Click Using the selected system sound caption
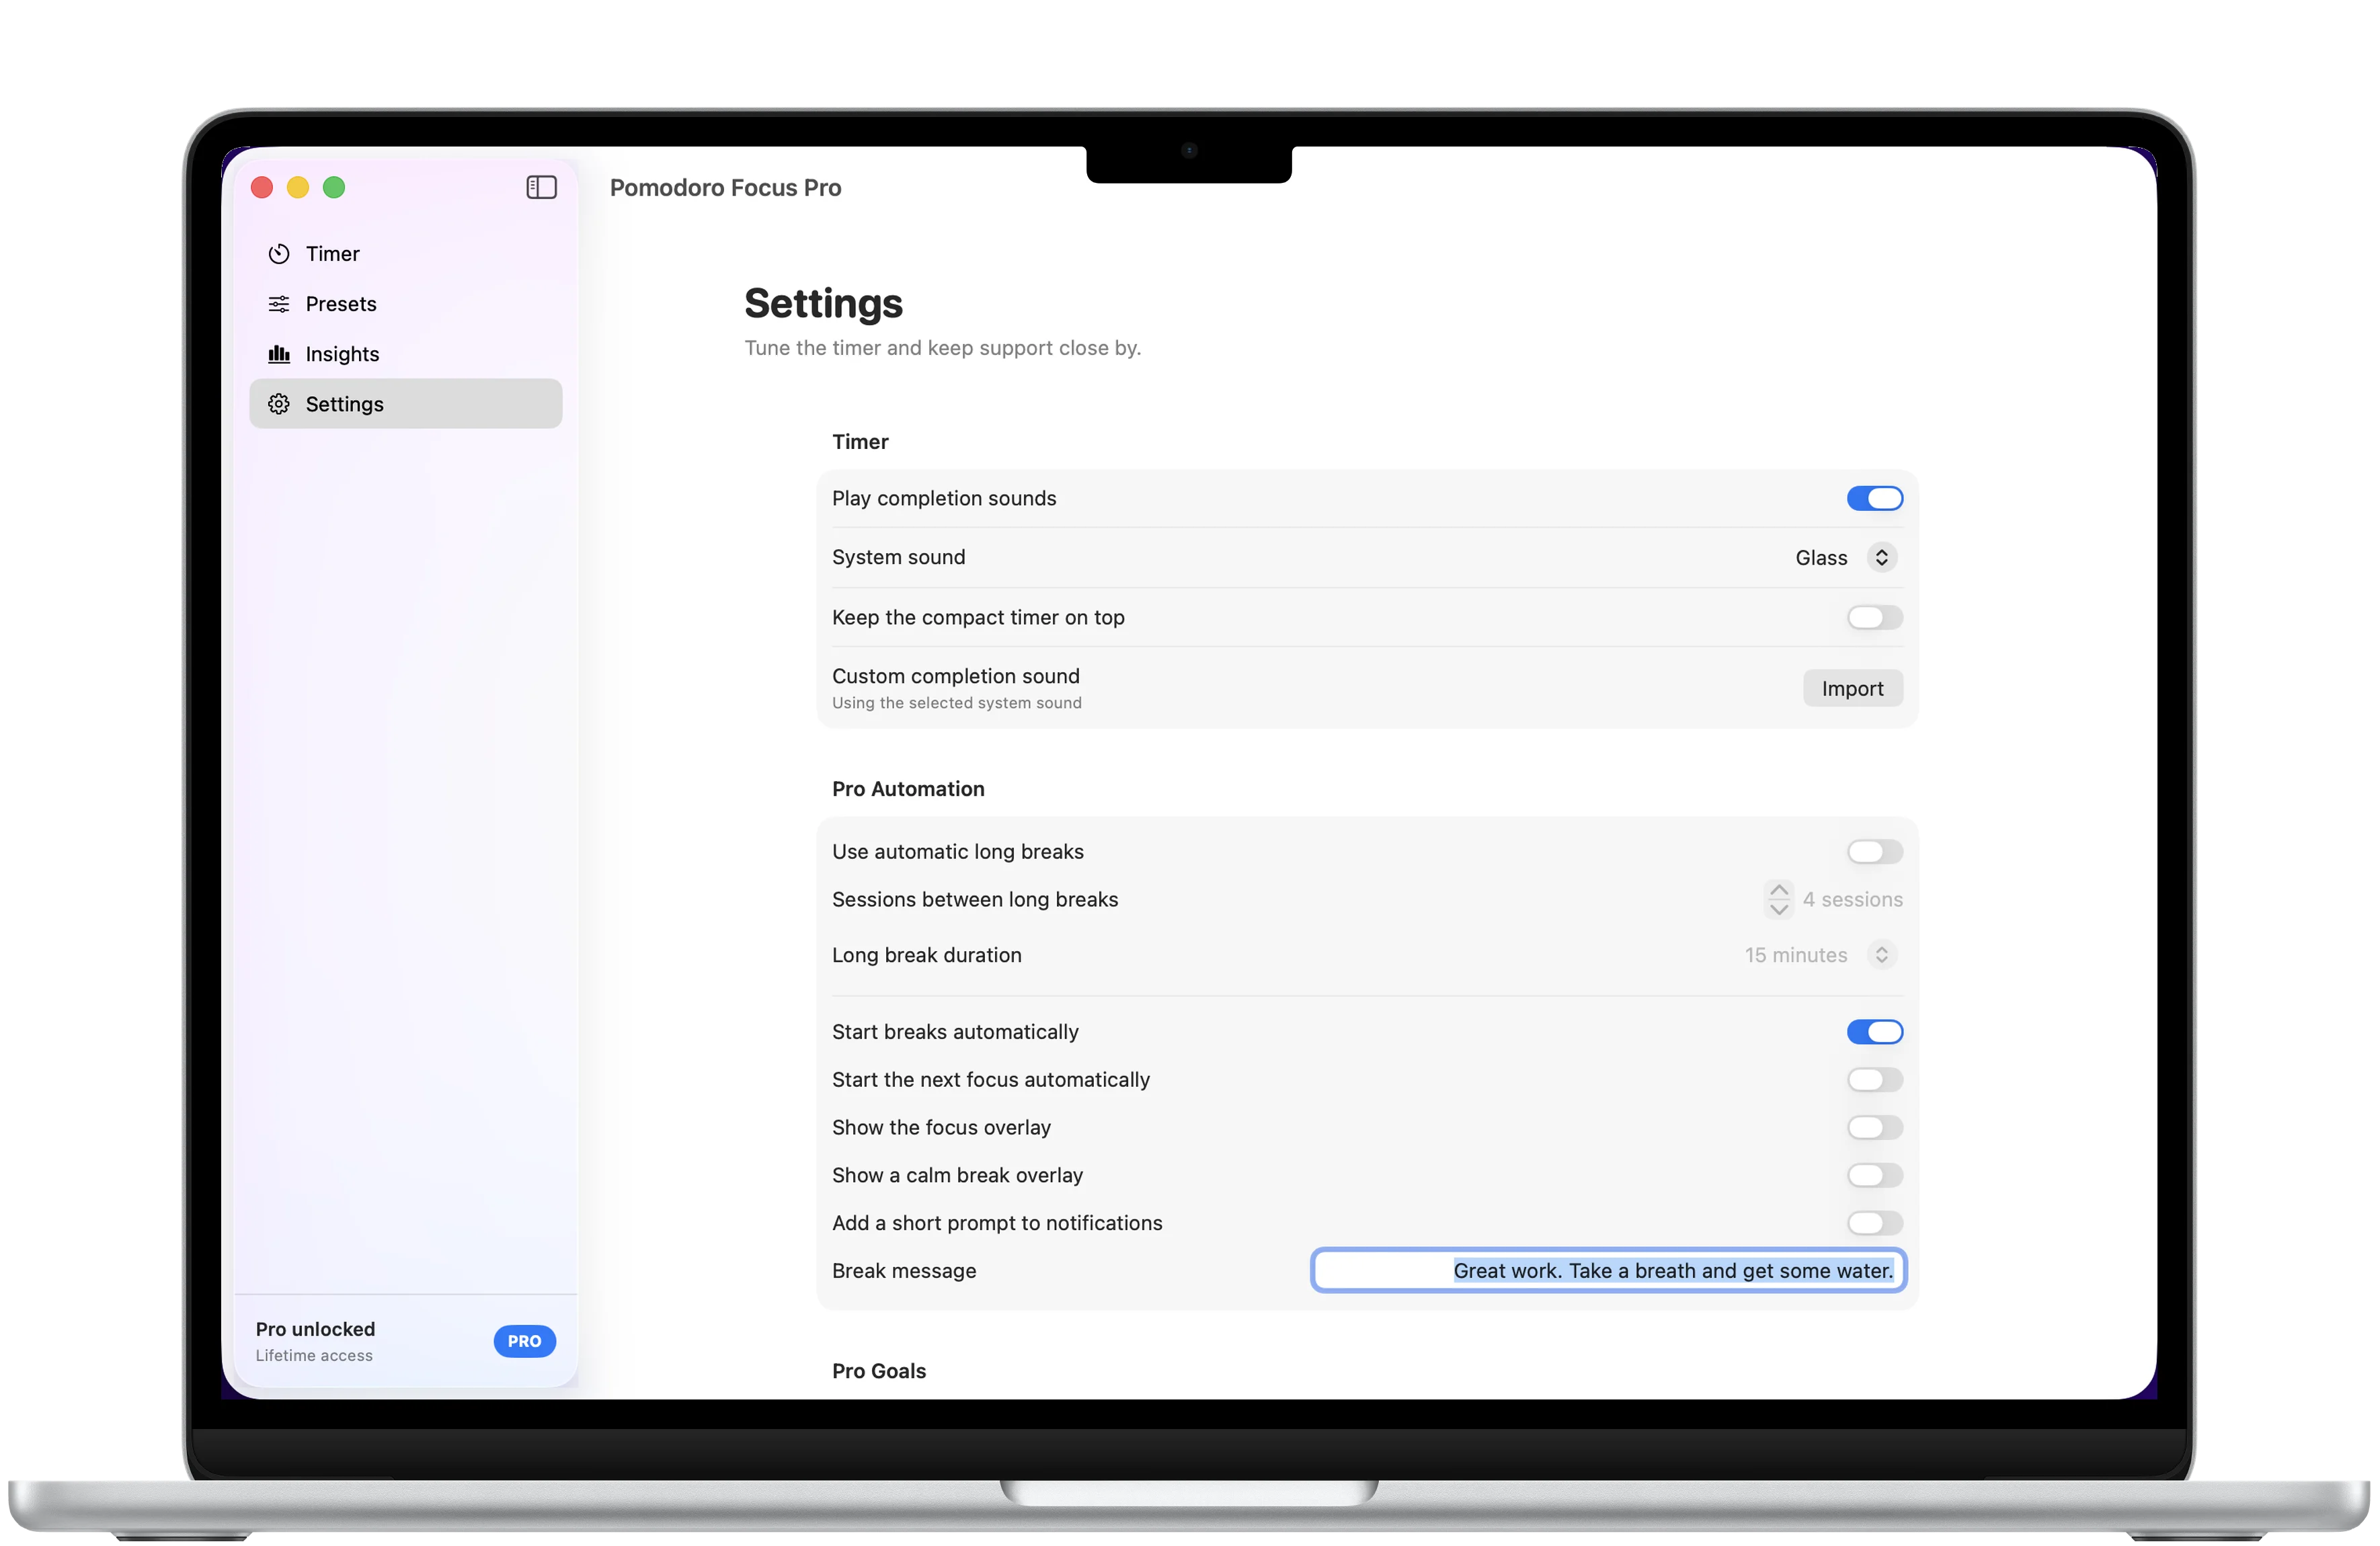 pyautogui.click(x=956, y=703)
